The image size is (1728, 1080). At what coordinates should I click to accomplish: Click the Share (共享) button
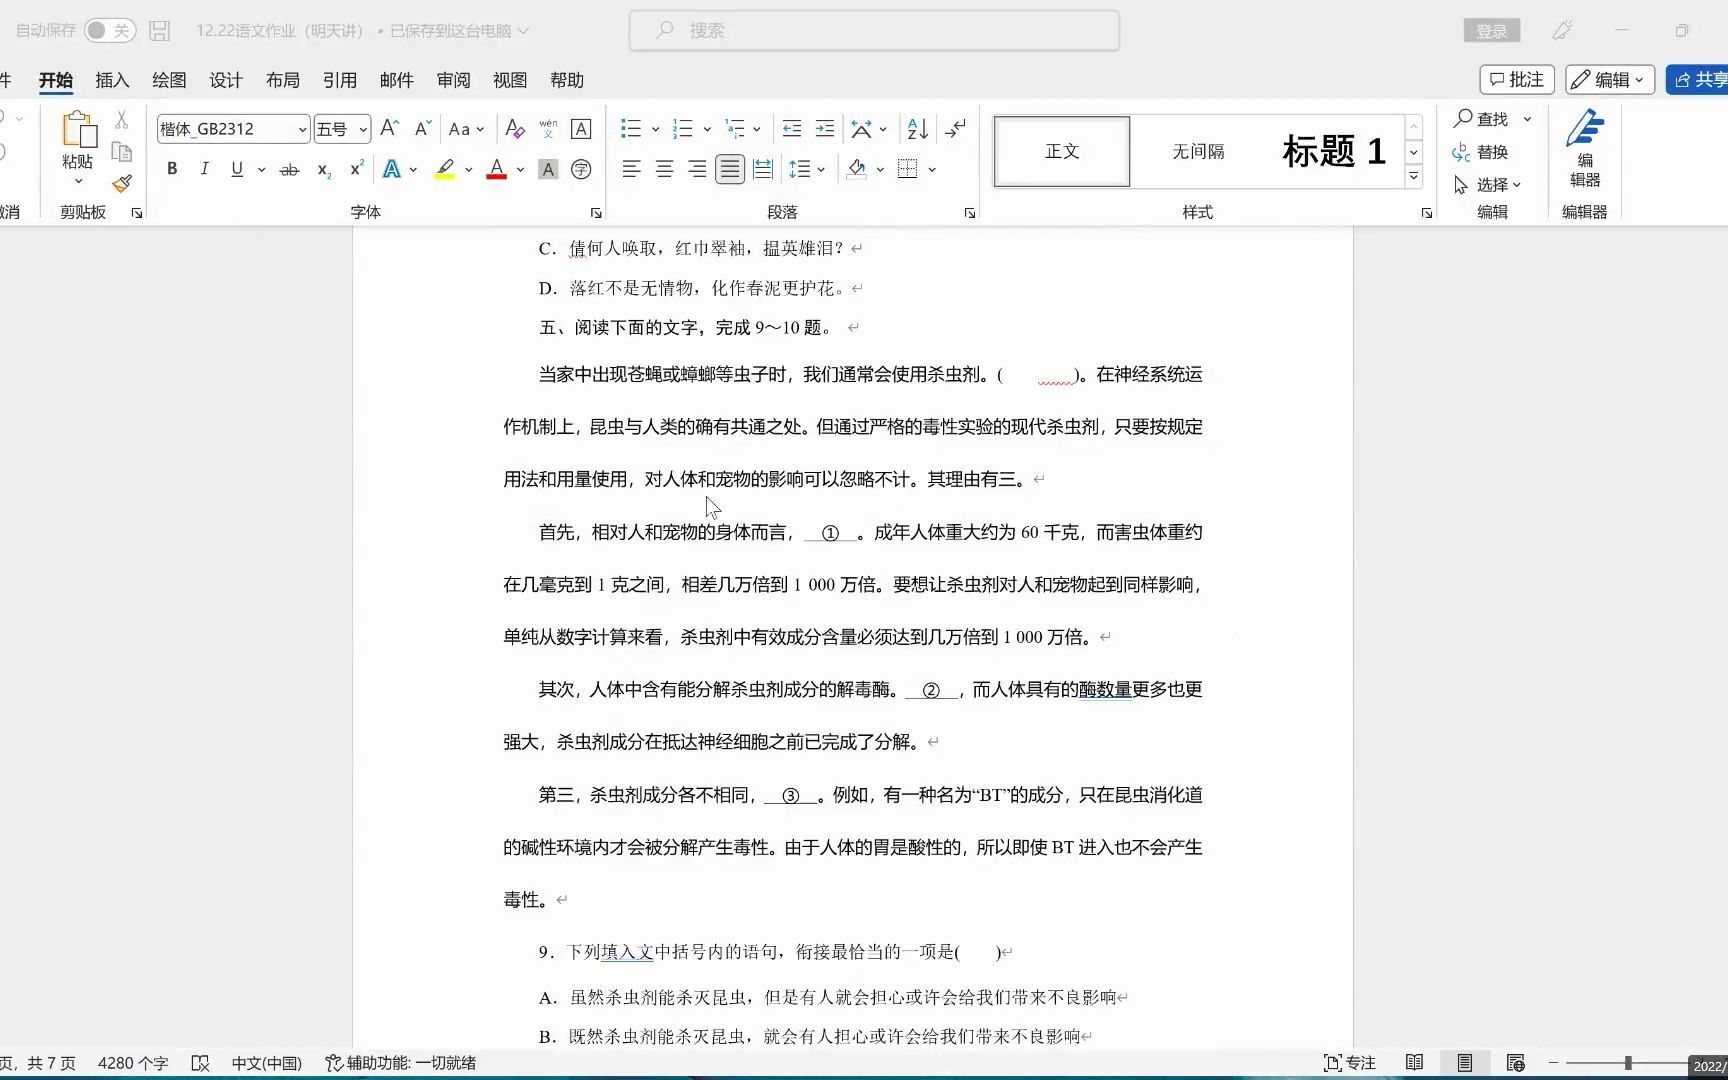(1699, 80)
